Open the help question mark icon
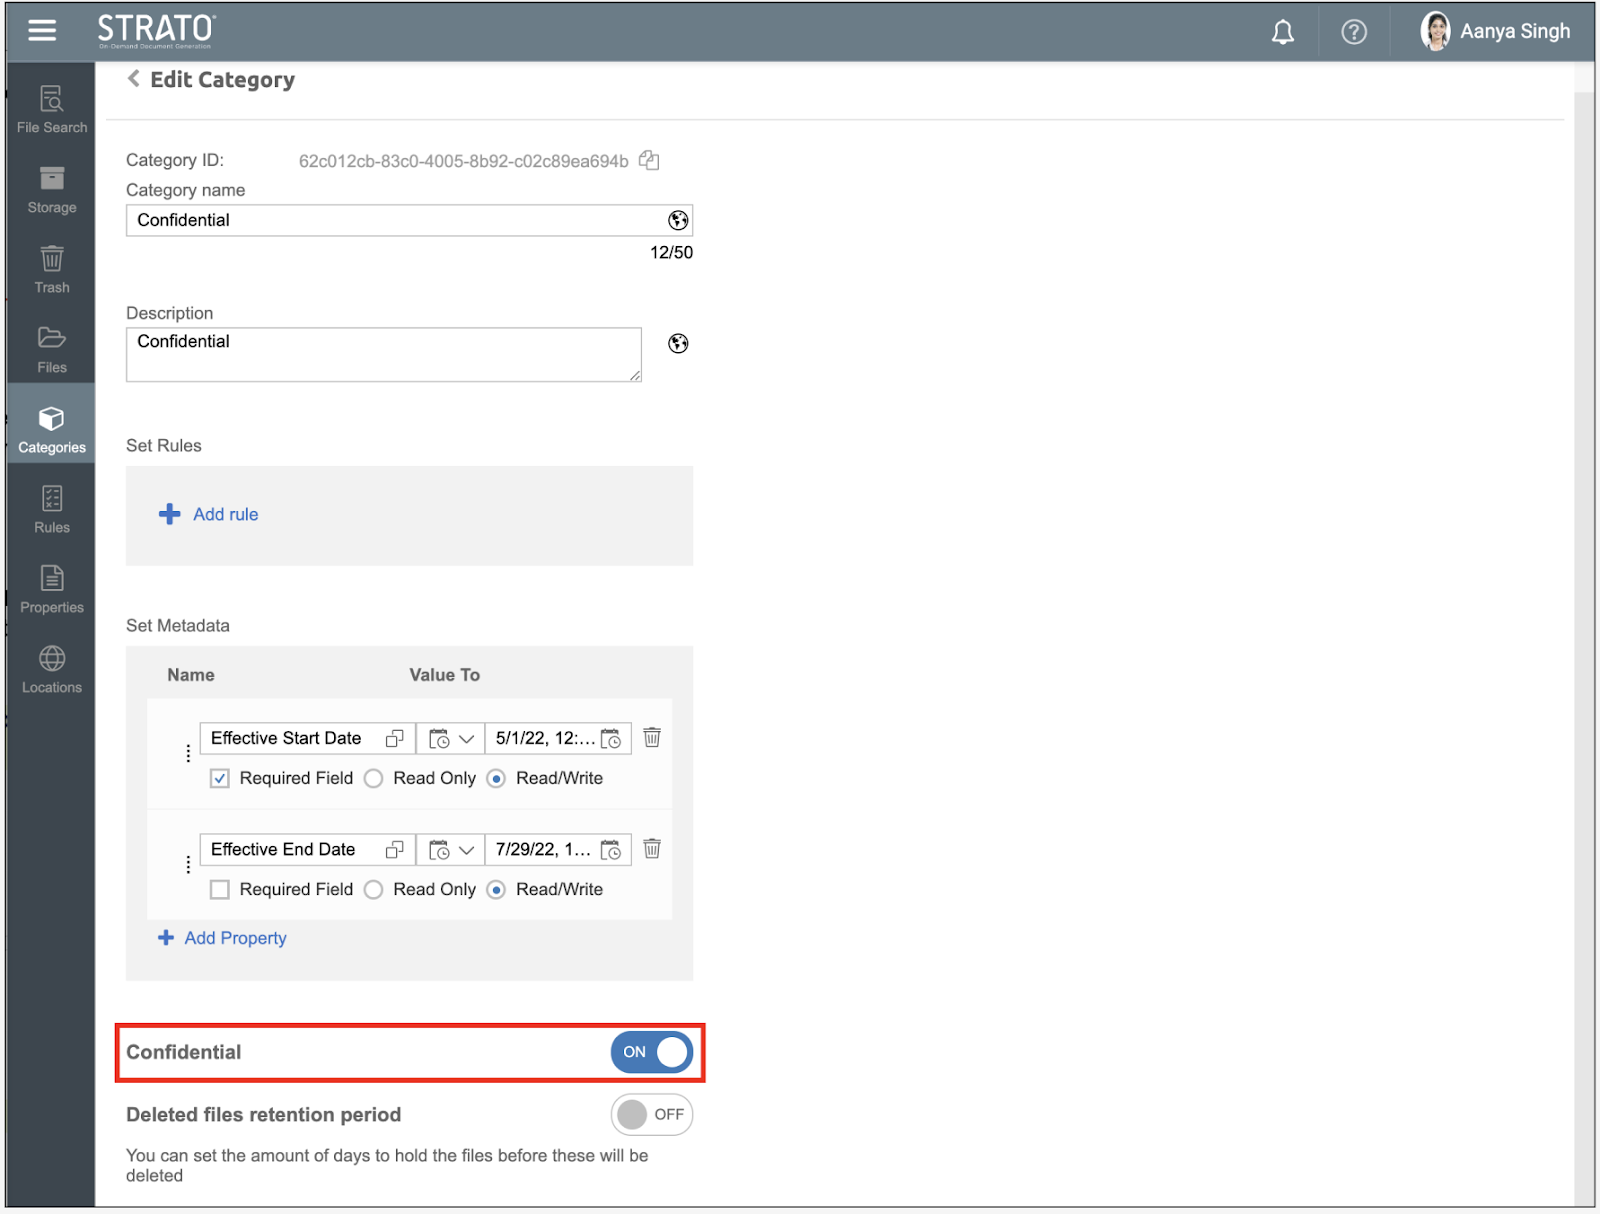Screen dimensions: 1600x1214 pos(1354,32)
